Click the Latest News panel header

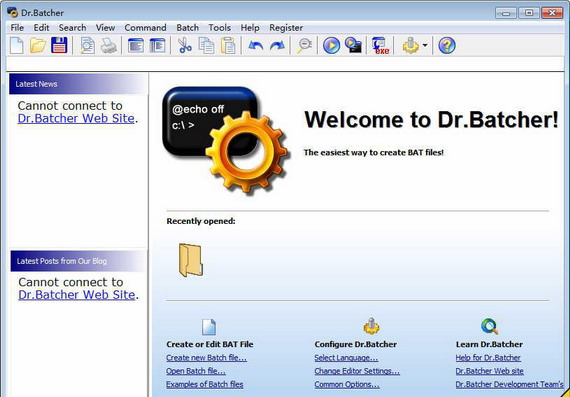(x=78, y=84)
